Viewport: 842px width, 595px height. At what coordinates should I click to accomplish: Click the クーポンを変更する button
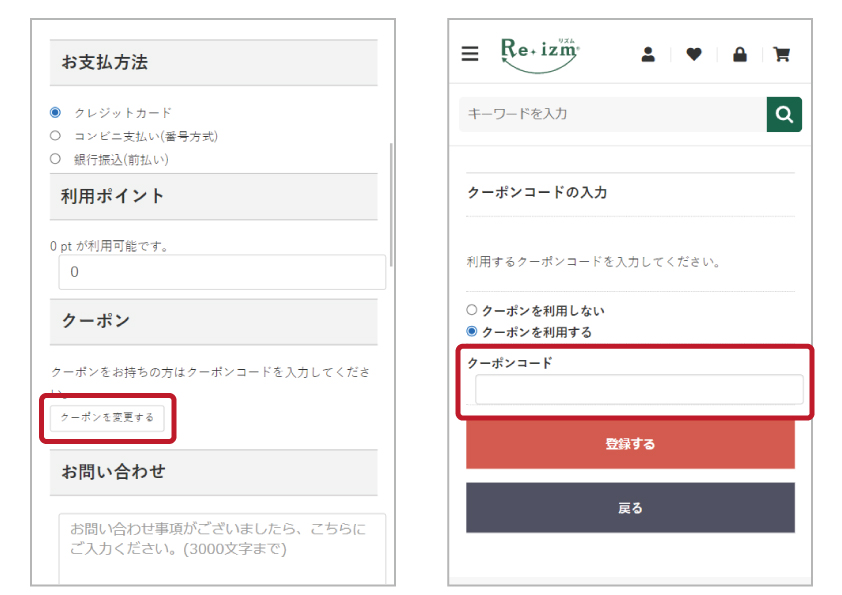coord(107,418)
